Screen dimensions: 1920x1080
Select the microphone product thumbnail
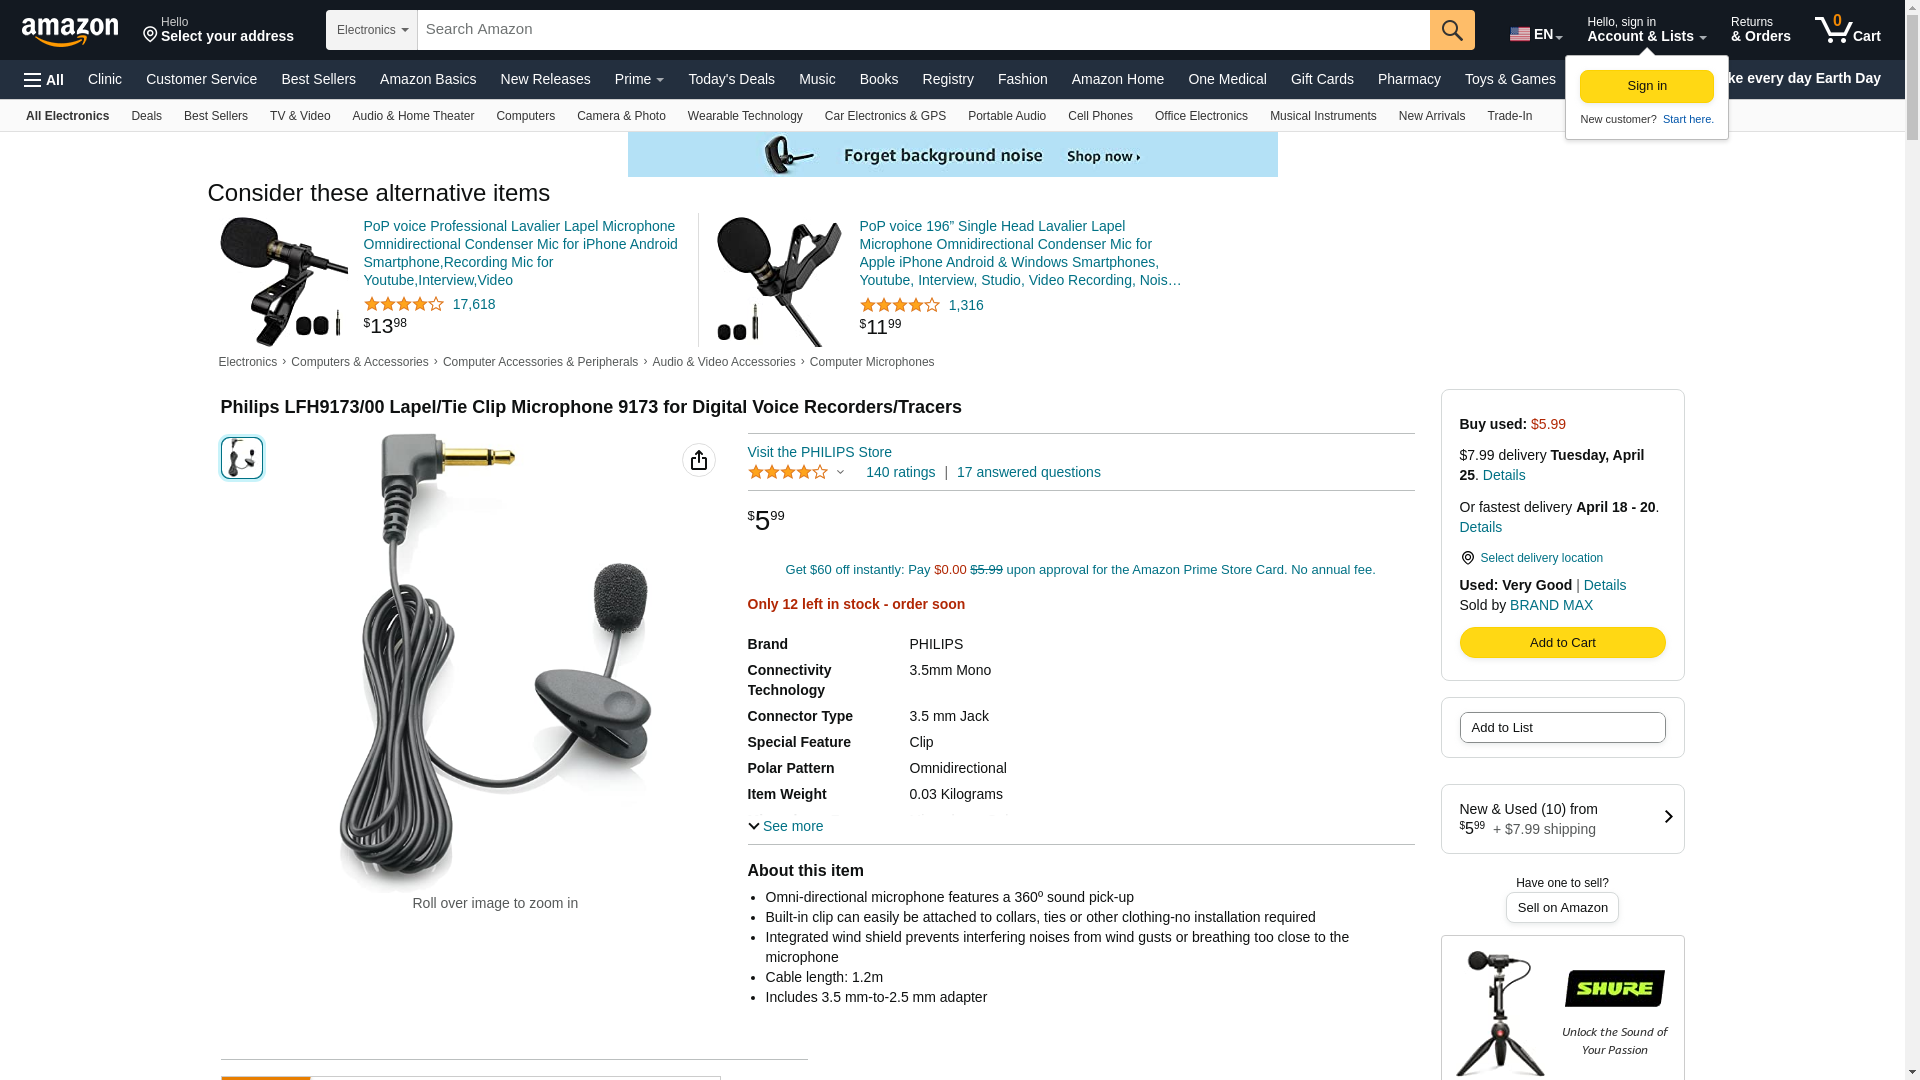pos(242,458)
